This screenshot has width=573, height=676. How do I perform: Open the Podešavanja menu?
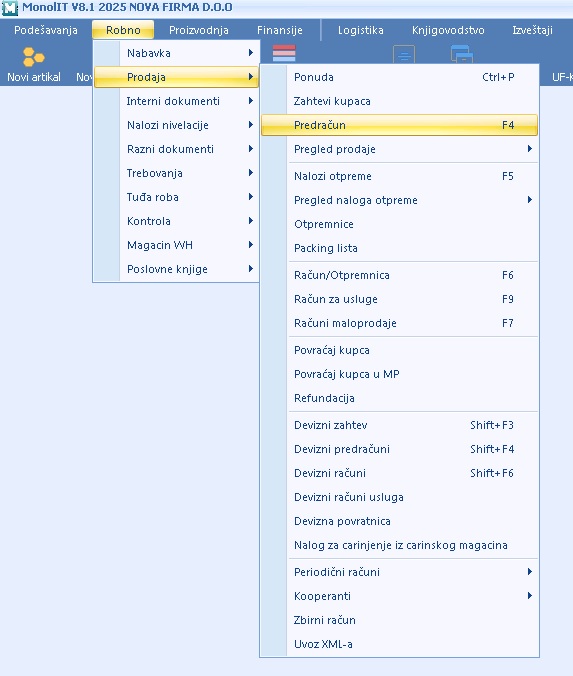point(46,30)
